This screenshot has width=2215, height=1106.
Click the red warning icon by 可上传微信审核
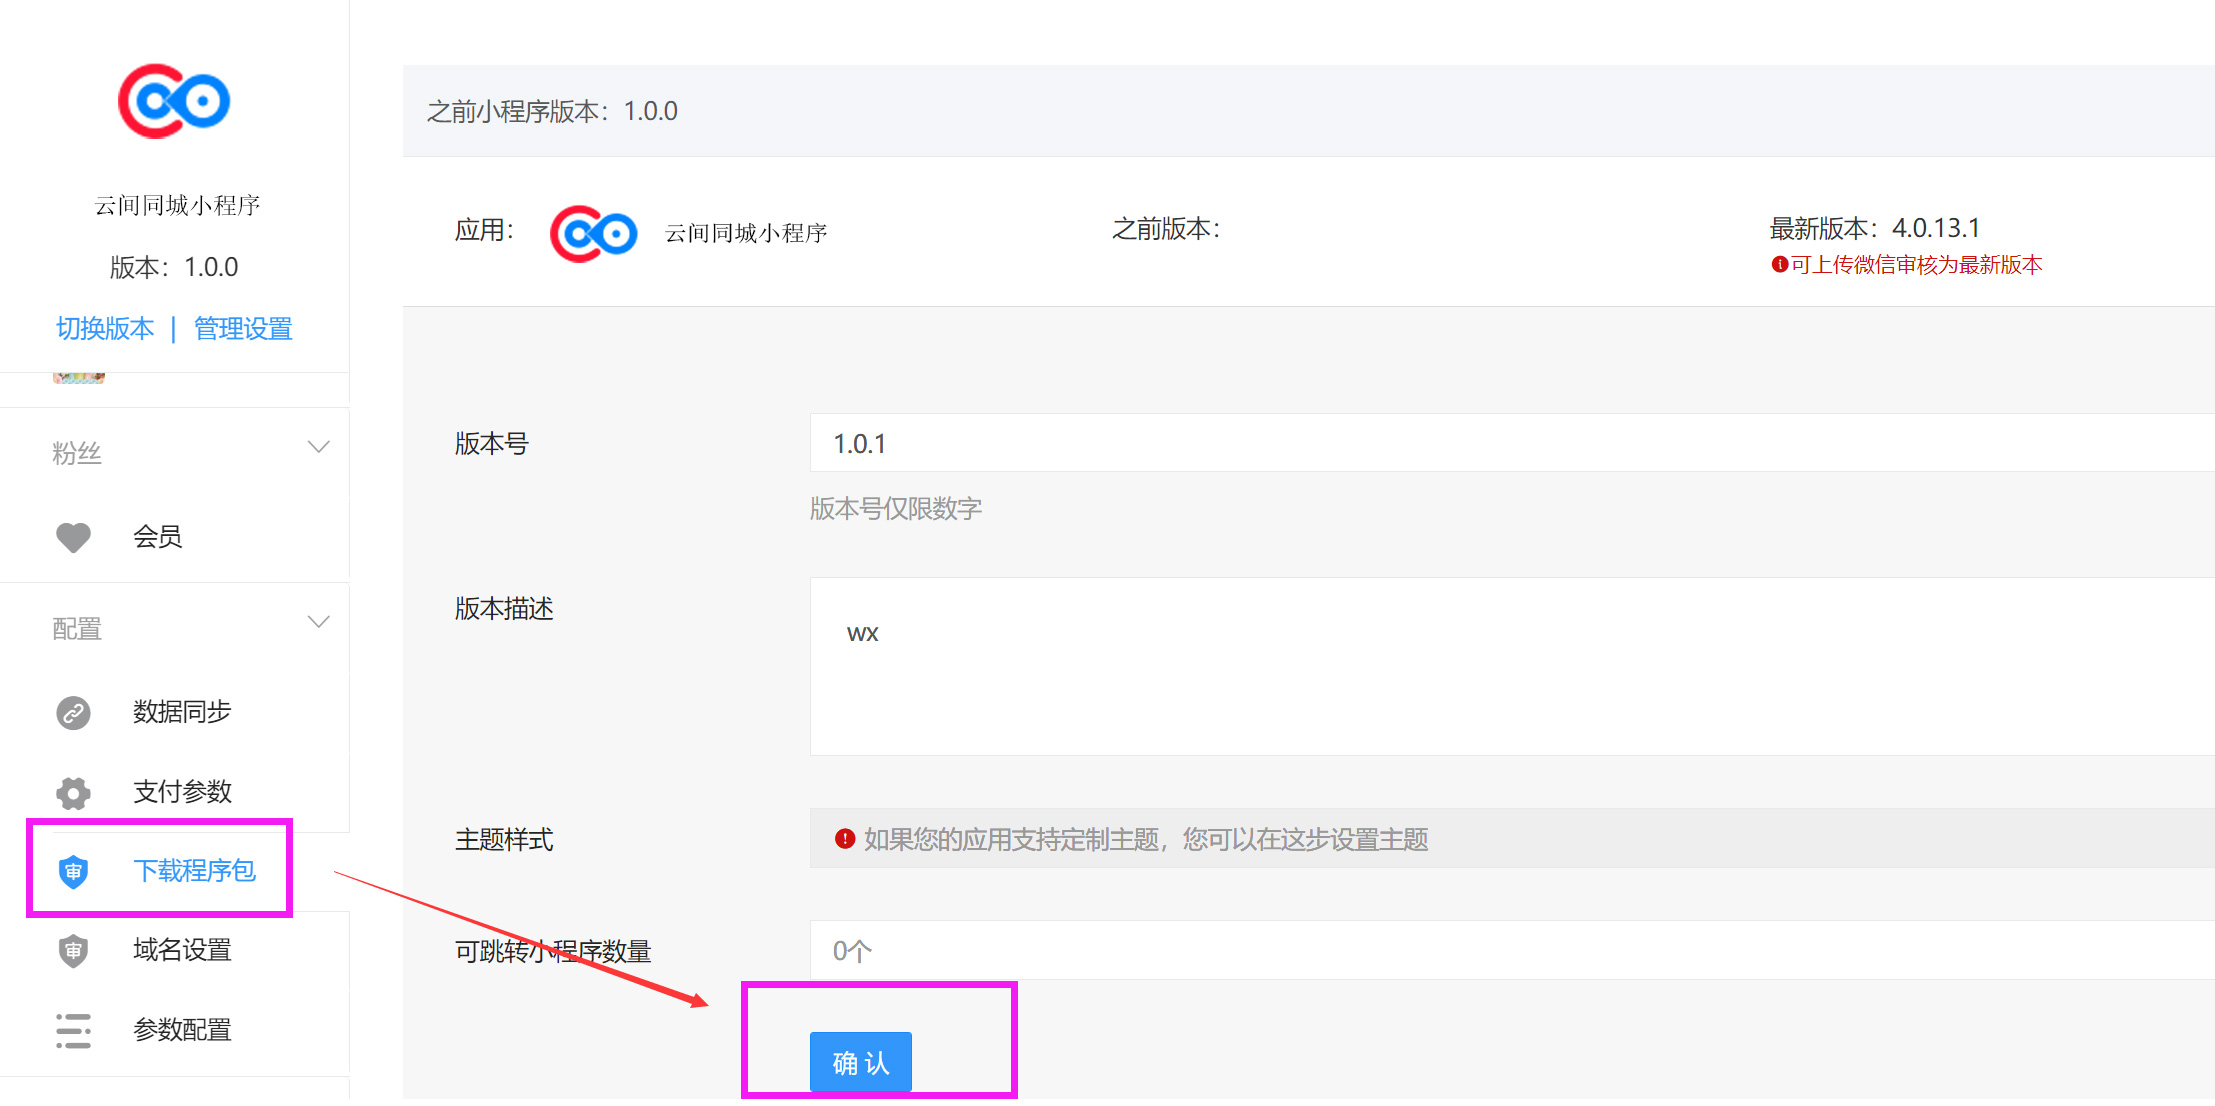pyautogui.click(x=1779, y=265)
